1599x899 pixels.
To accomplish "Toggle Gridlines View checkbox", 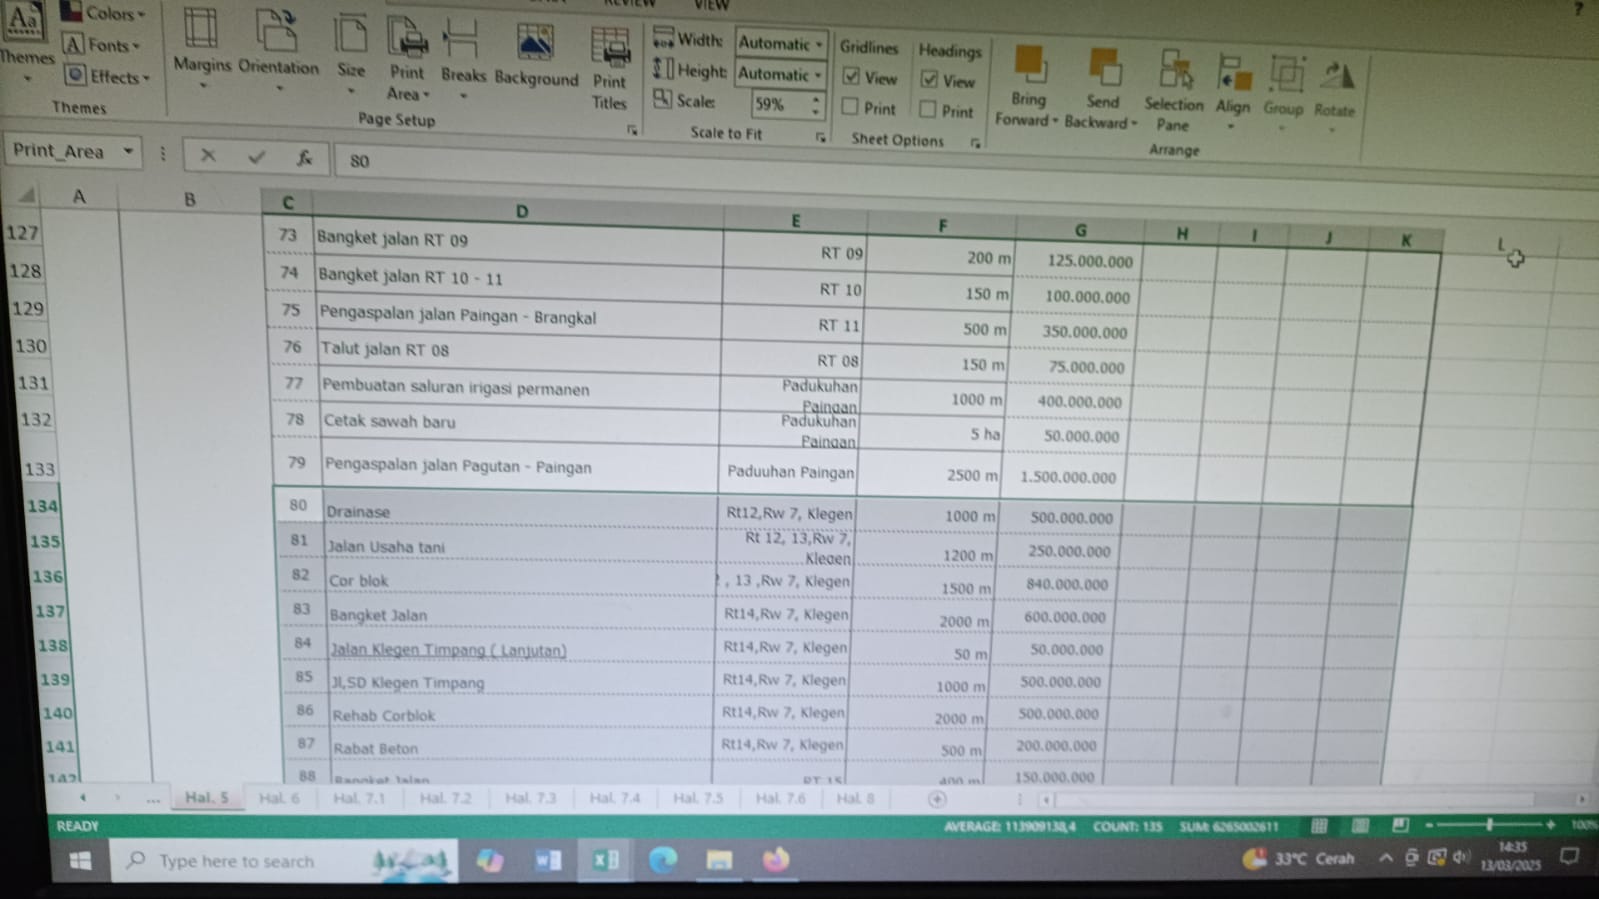I will tap(851, 76).
